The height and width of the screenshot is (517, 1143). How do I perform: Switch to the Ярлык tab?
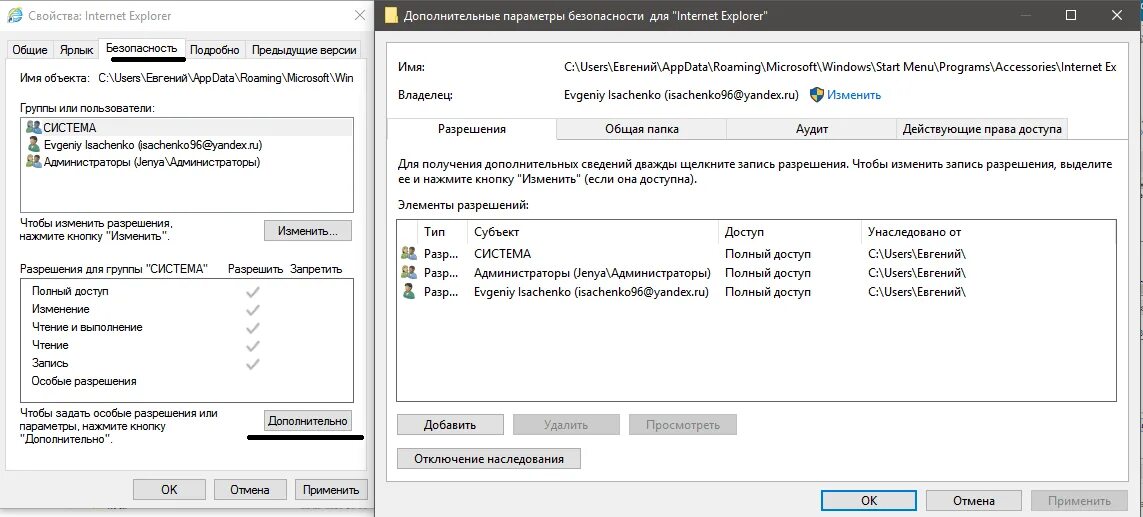pos(77,50)
